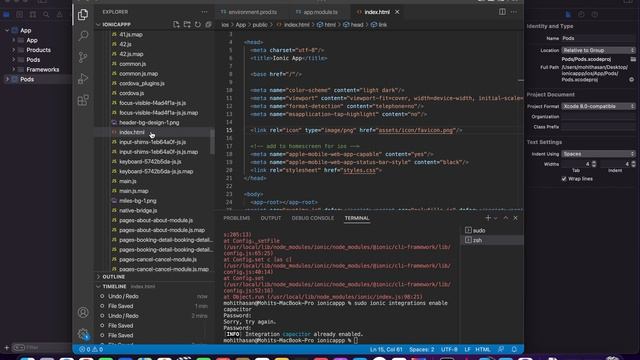Click Tab width stepper in Xcode
This screenshot has height=360, width=640.
pos(594,164)
